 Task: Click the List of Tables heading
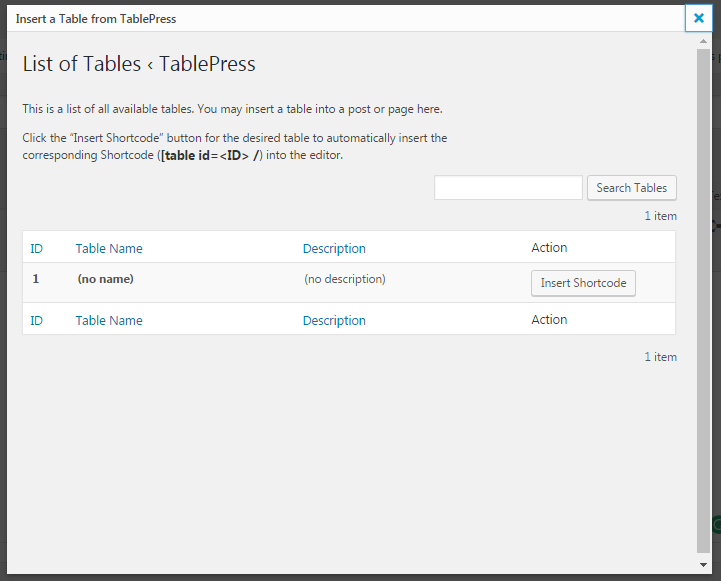[139, 64]
